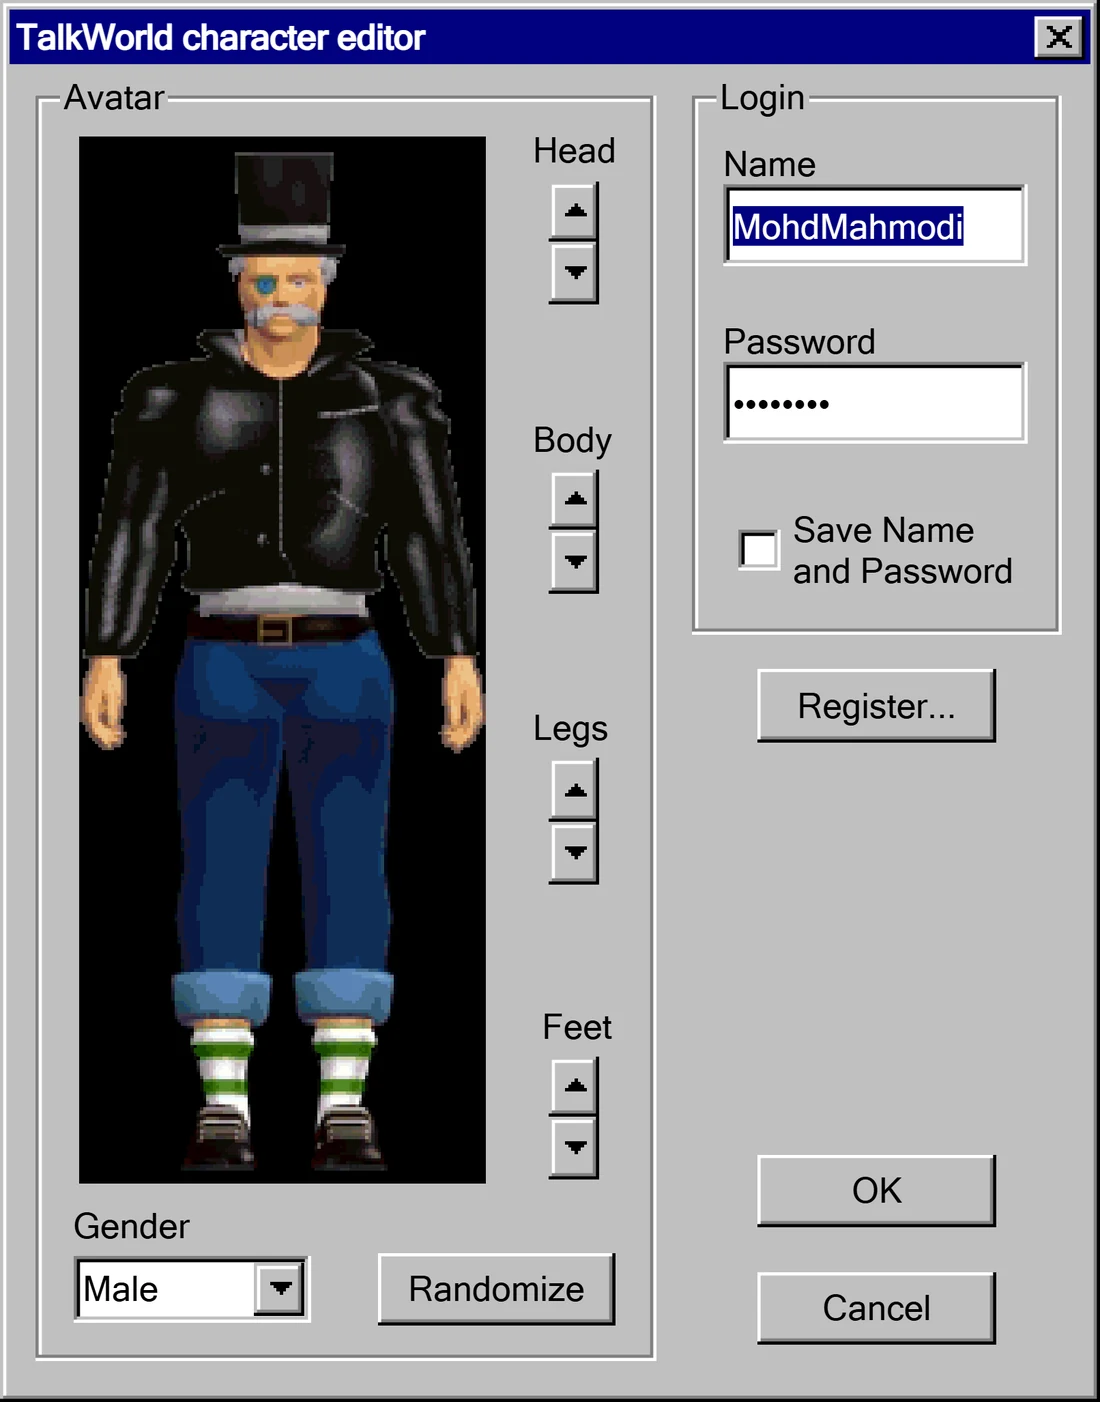The image size is (1100, 1402).
Task: Click the Head down arrow
Action: click(x=574, y=272)
